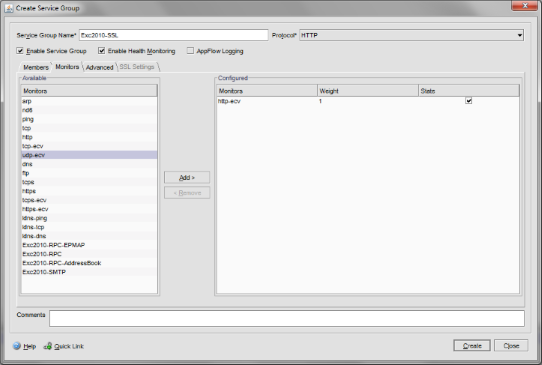The width and height of the screenshot is (542, 365).
Task: Select the ldns-dns monitor
Action: click(89, 236)
